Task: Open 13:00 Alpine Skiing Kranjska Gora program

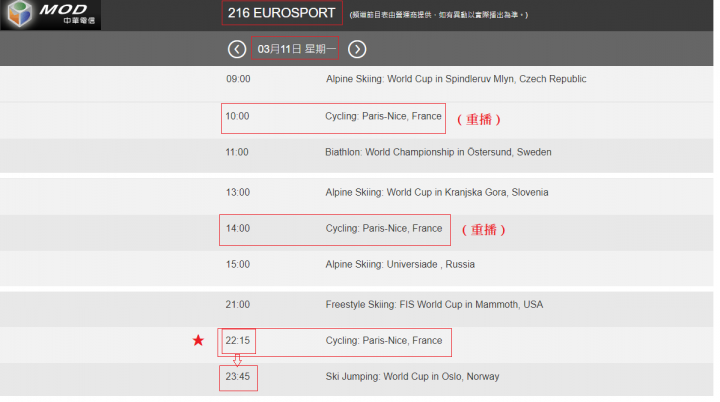Action: (x=357, y=196)
